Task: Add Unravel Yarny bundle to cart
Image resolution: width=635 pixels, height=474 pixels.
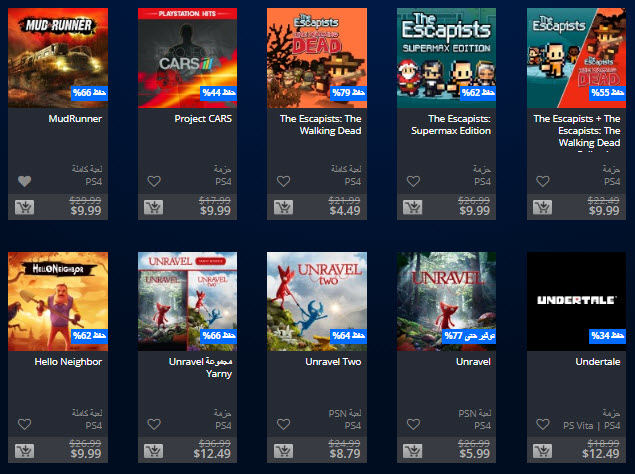Action: [154, 451]
